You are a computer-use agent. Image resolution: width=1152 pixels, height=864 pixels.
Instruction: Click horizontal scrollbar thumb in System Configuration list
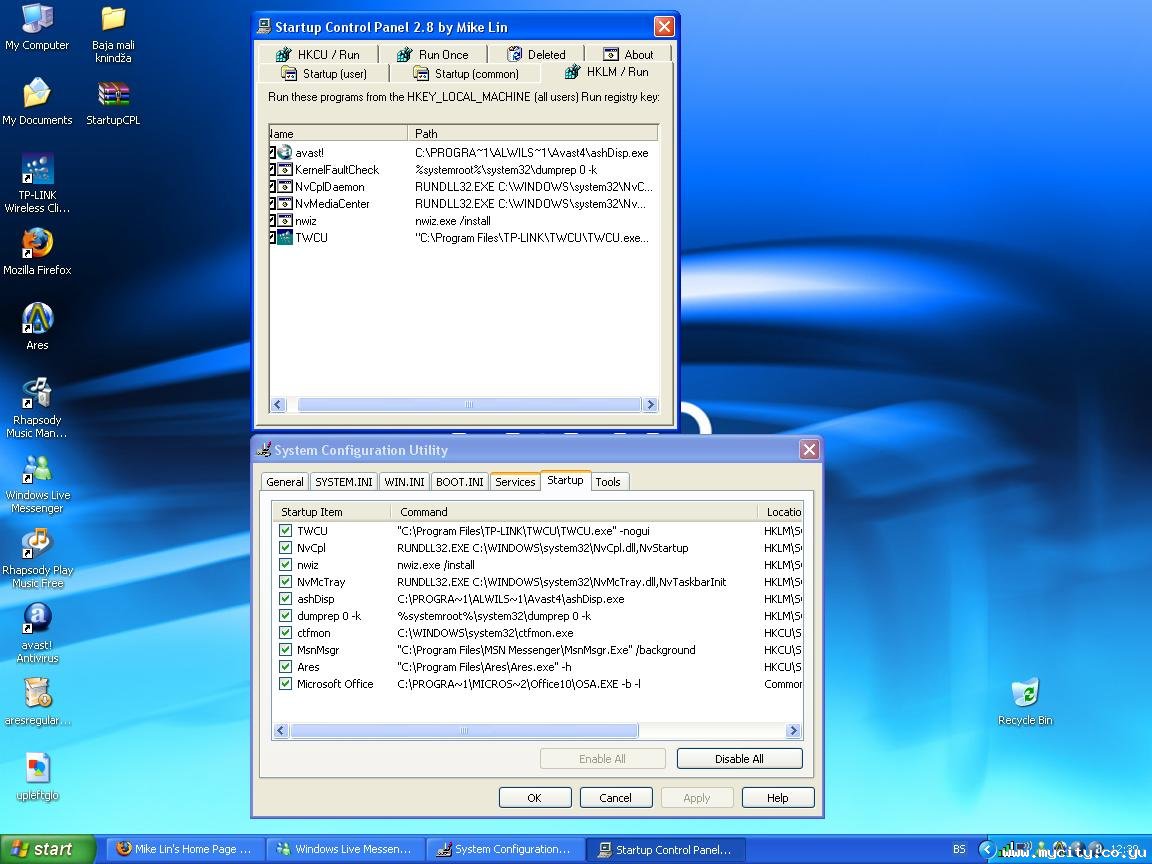click(x=464, y=730)
